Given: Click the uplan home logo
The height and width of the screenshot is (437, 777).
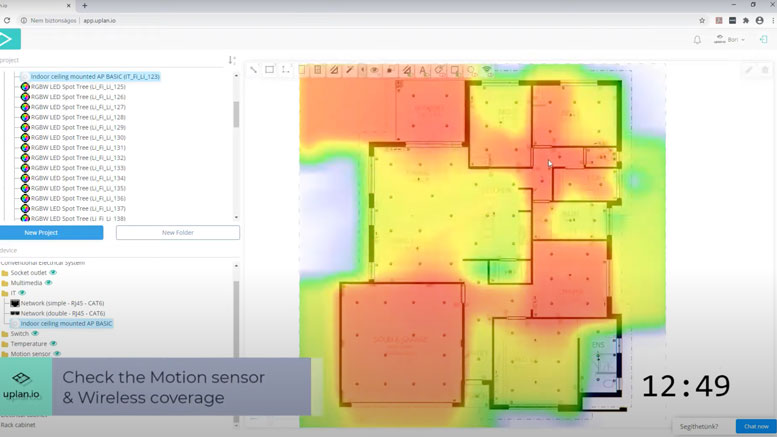Looking at the screenshot, I should pos(10,39).
